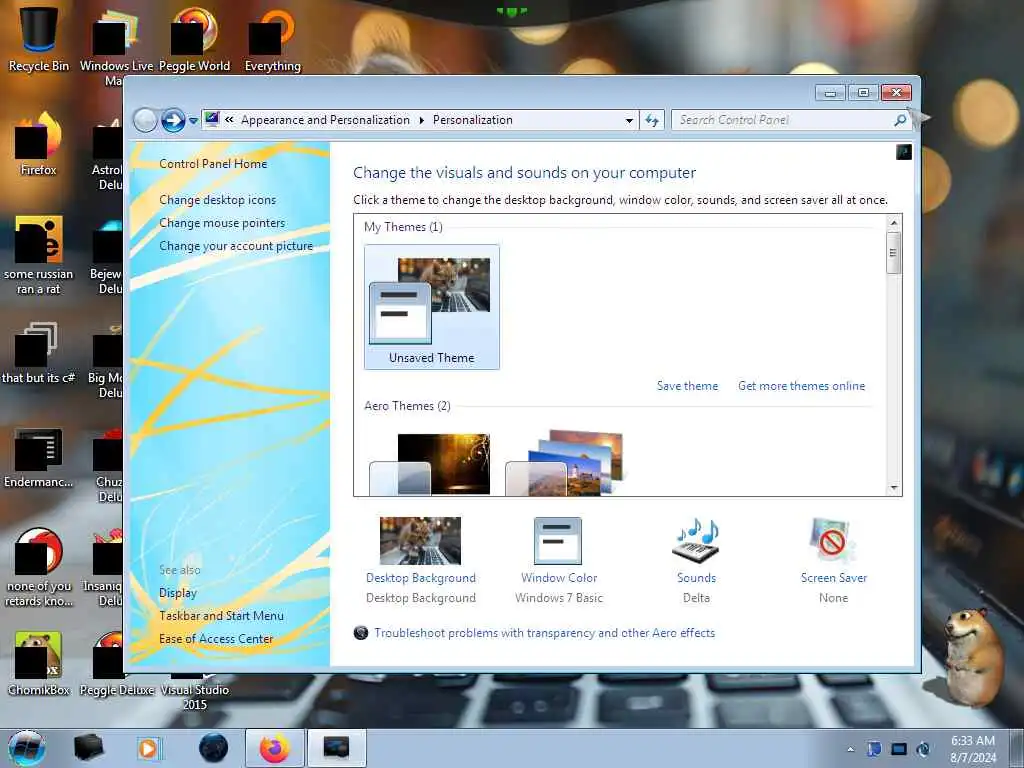Click the Back navigation arrow button
This screenshot has width=1024, height=768.
145,120
